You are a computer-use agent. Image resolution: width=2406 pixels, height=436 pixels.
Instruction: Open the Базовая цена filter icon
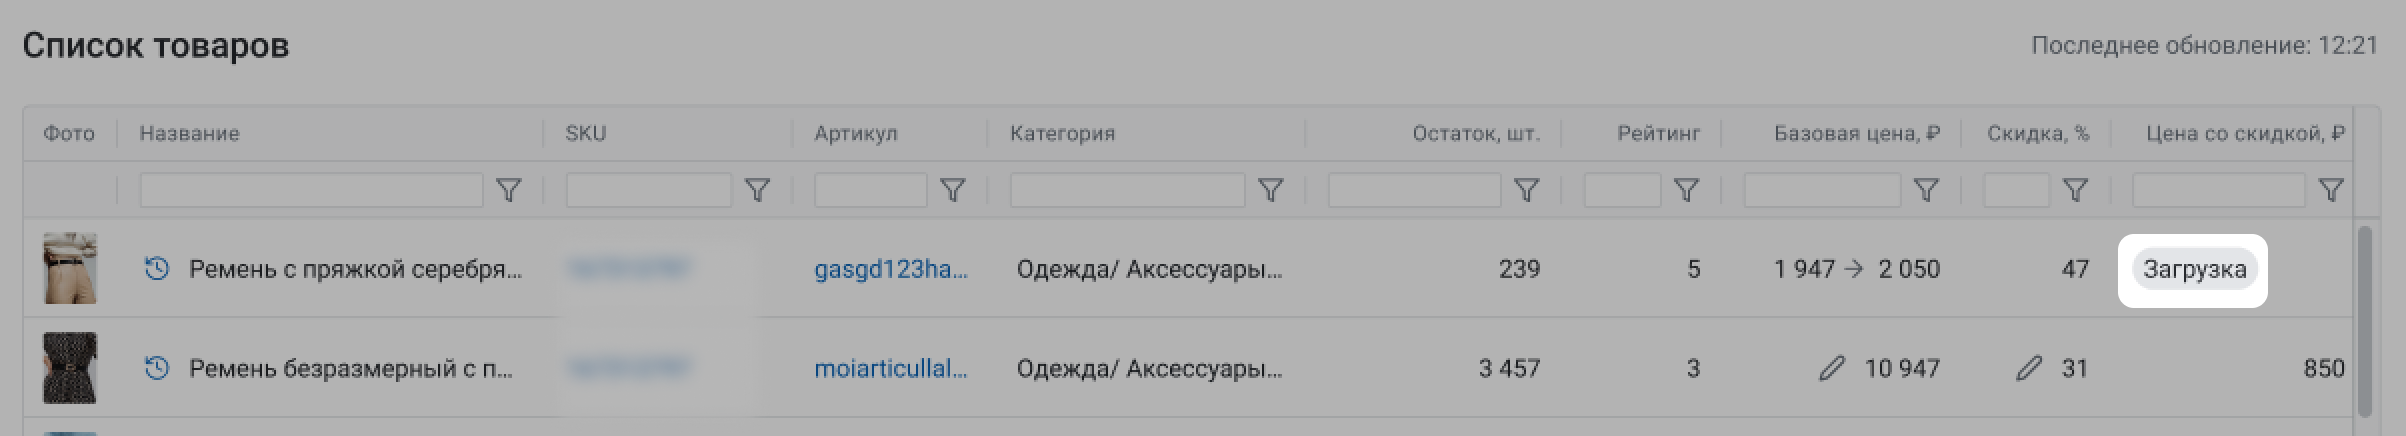click(x=1926, y=190)
